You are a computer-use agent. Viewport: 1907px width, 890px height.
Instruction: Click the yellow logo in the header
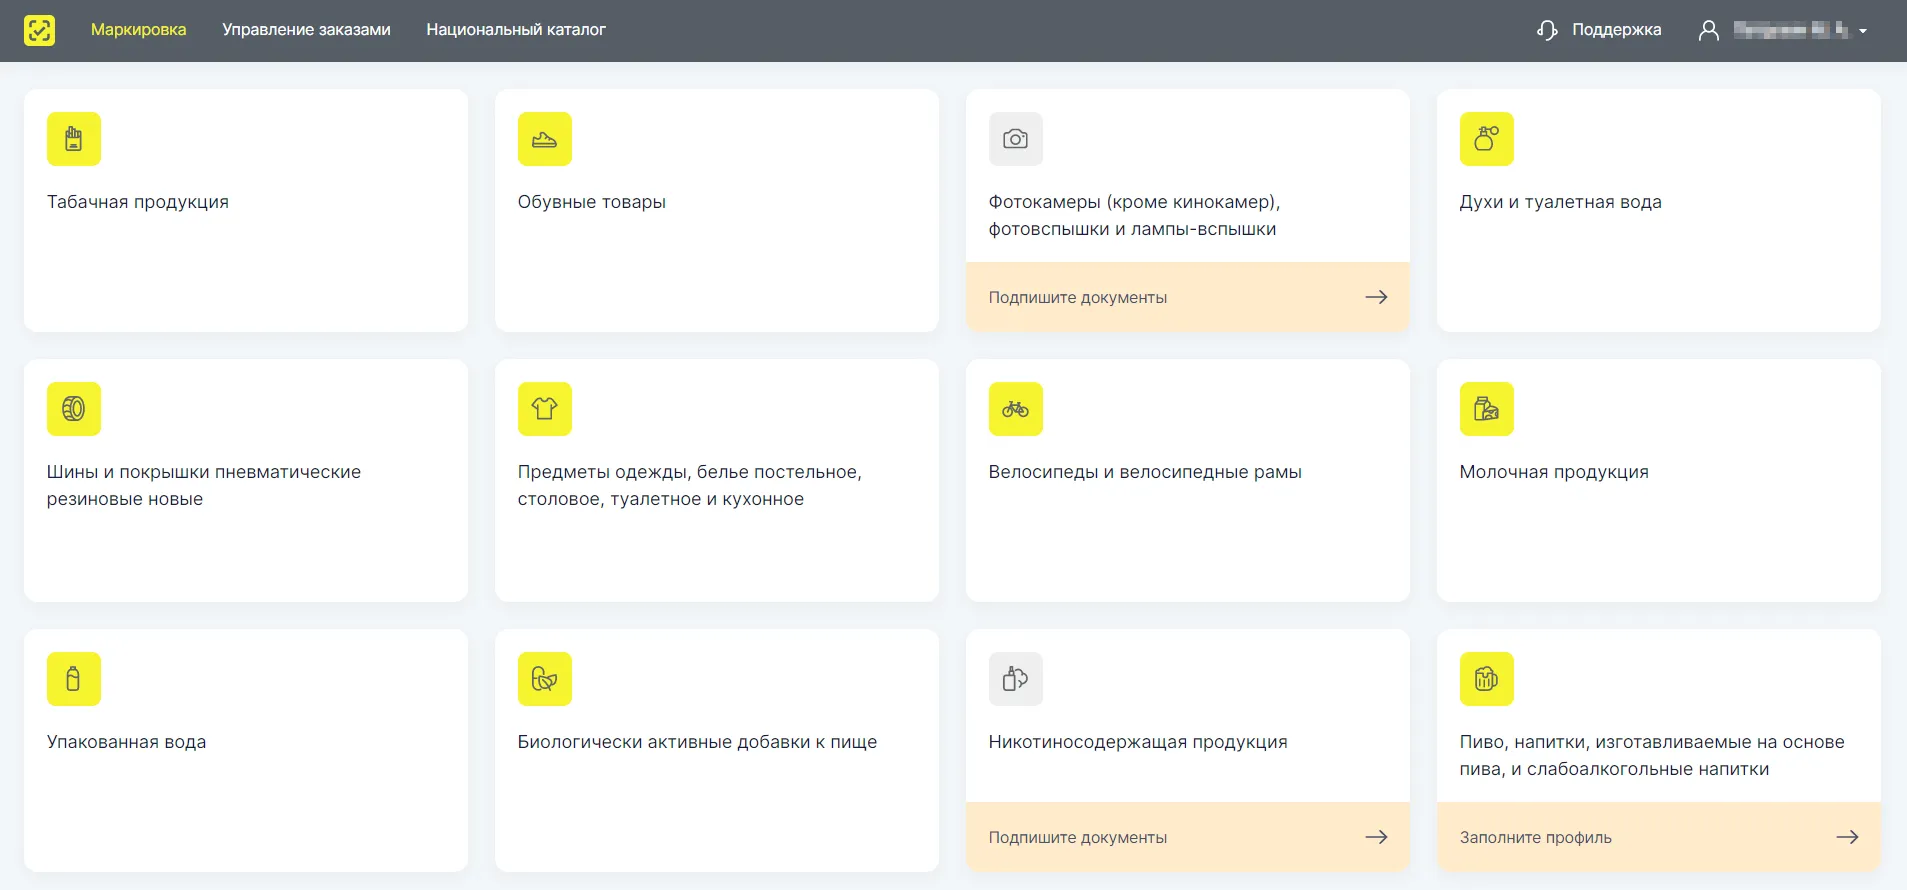pyautogui.click(x=40, y=30)
